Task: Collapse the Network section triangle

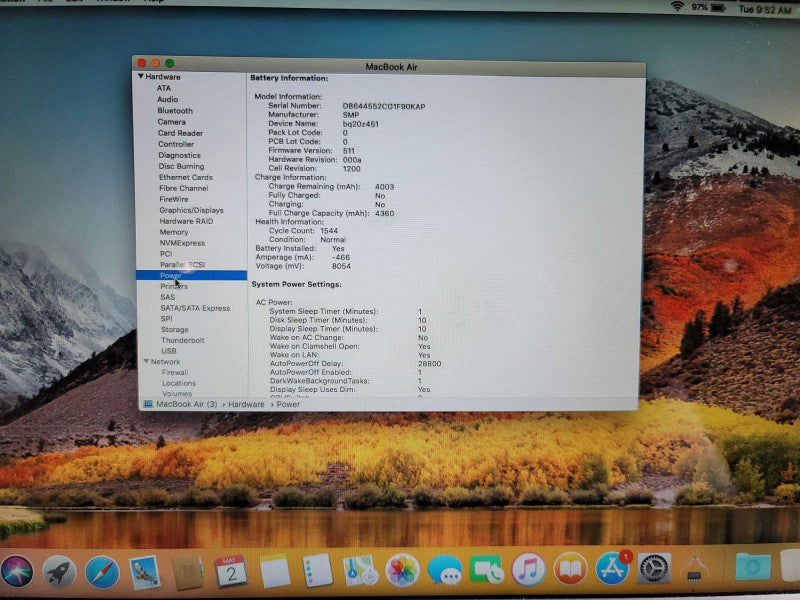Action: [x=146, y=361]
